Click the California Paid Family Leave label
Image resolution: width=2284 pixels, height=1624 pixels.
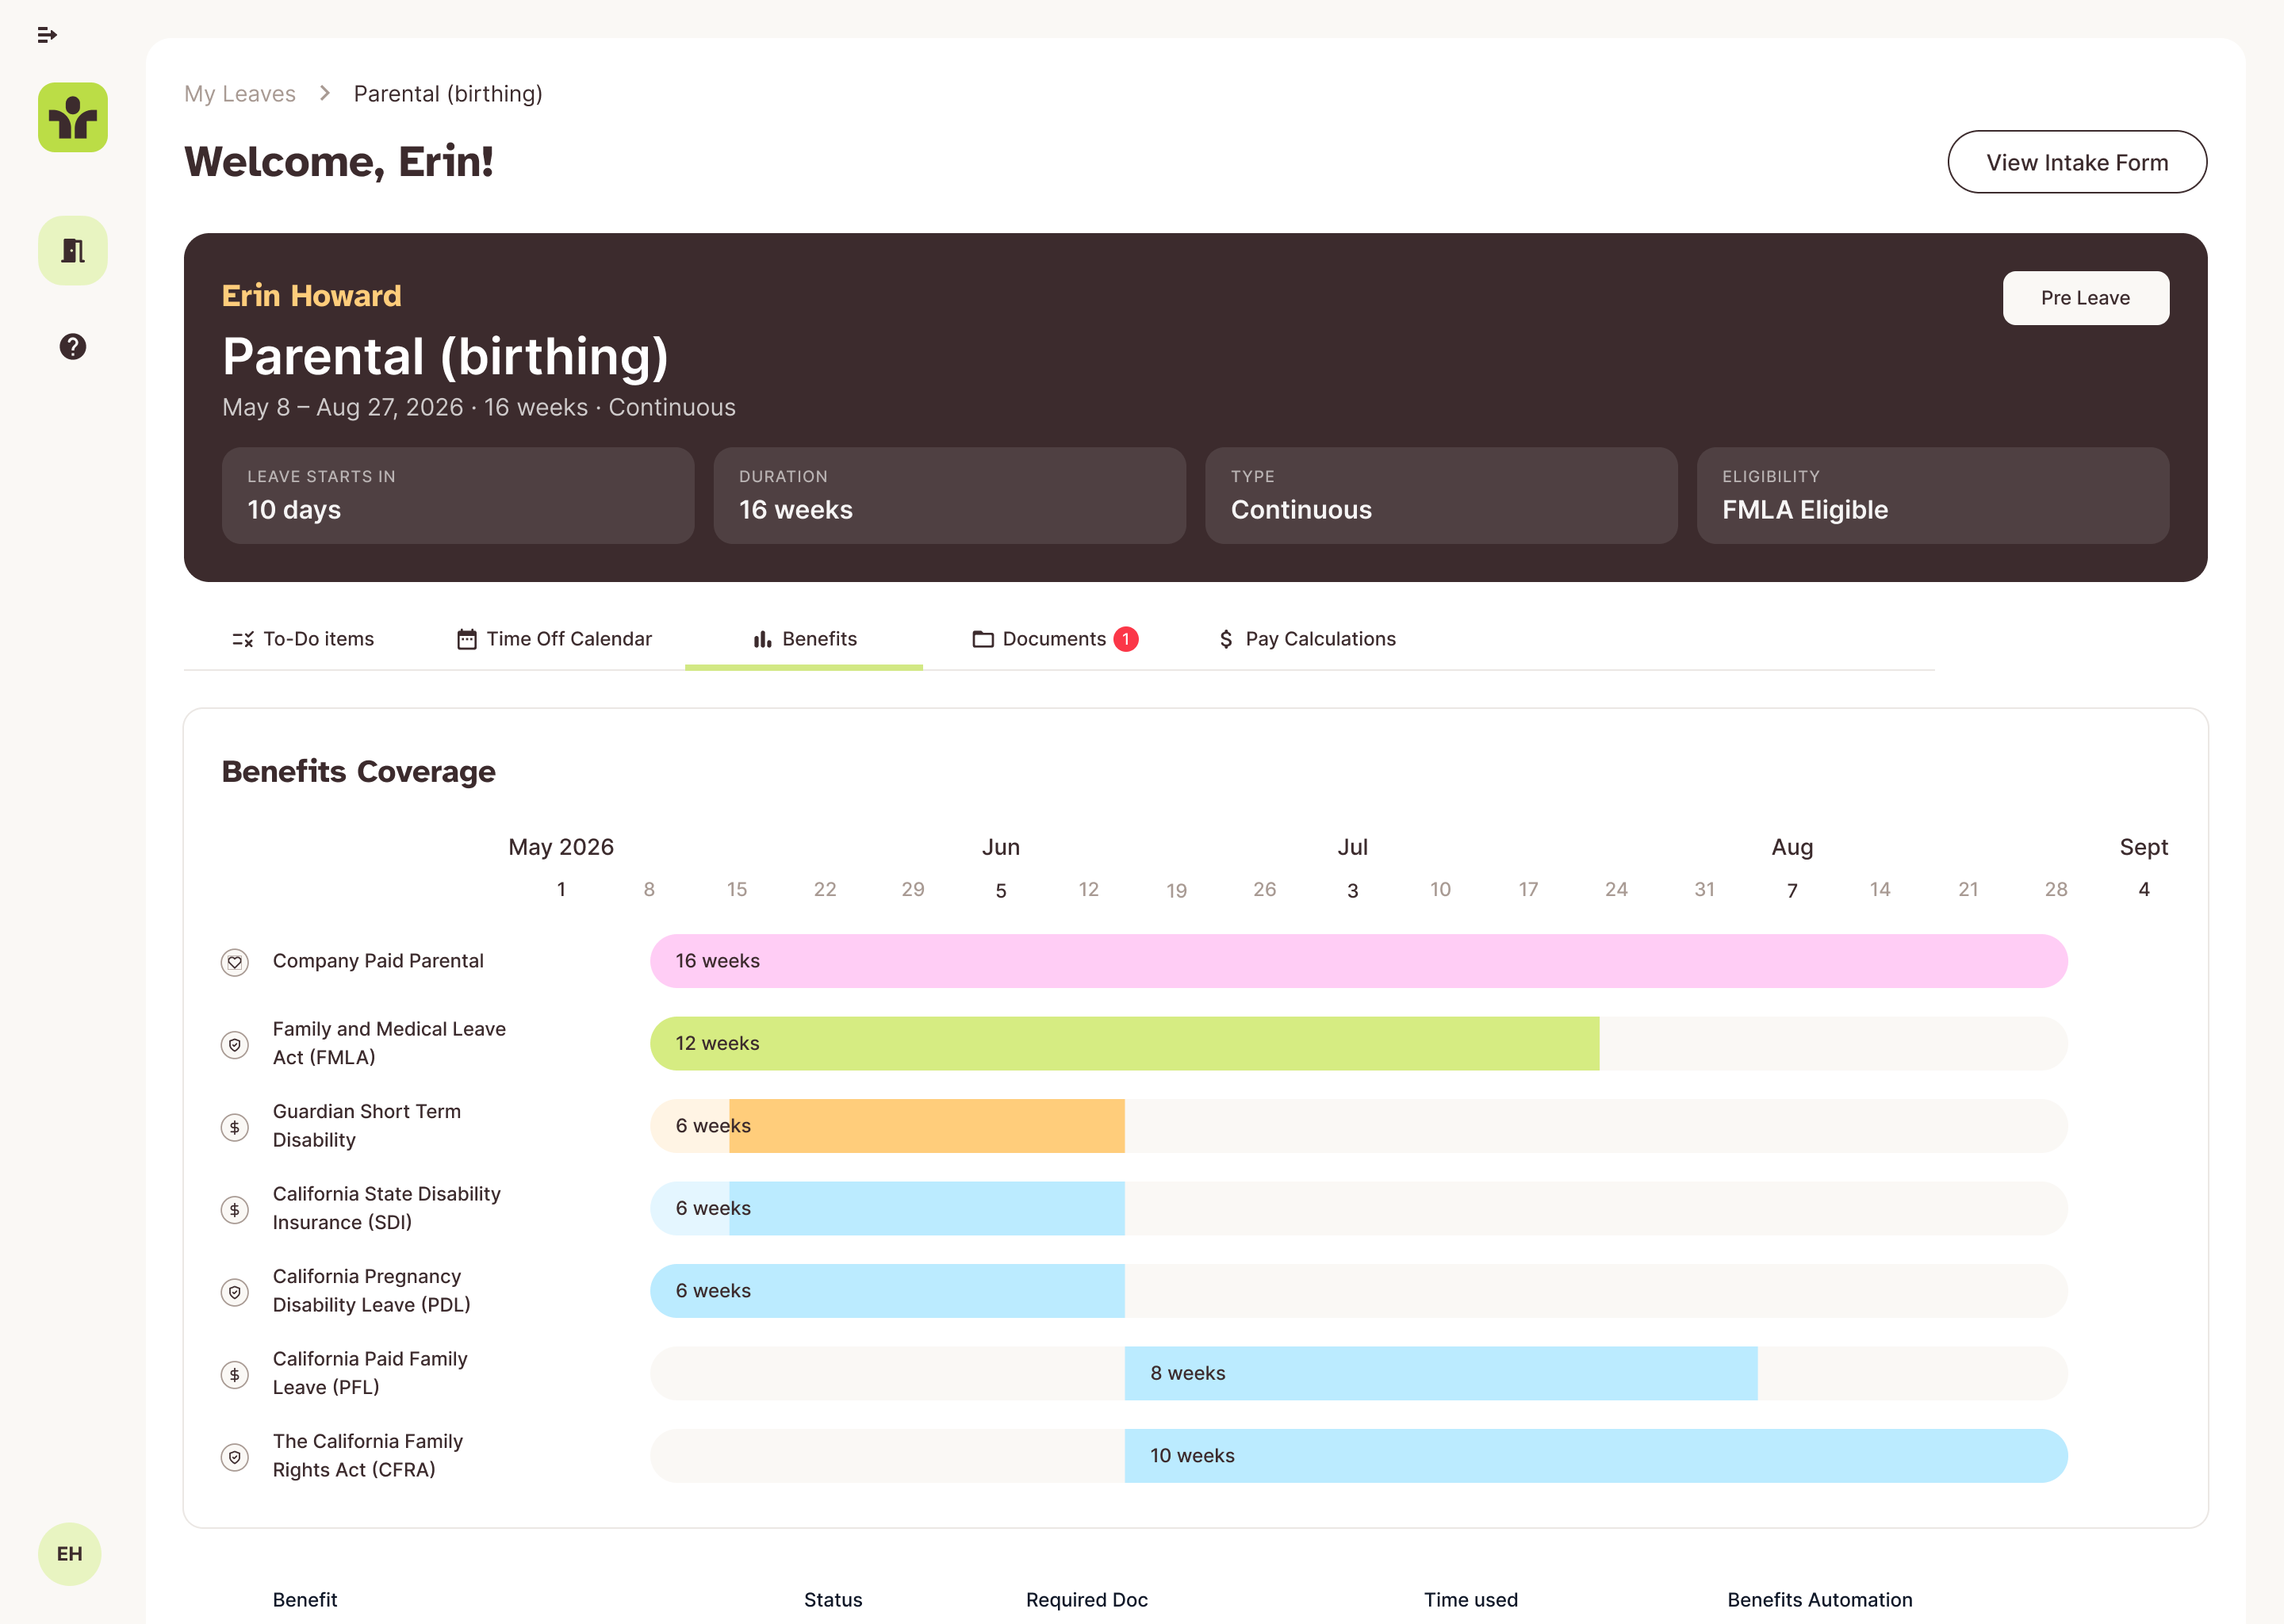tap(370, 1373)
